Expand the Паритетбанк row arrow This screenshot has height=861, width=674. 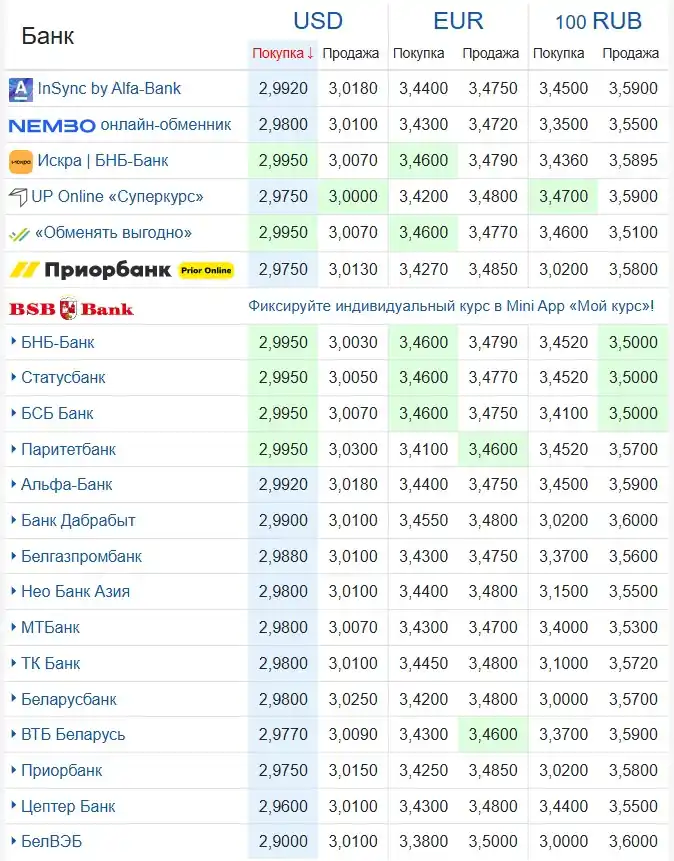(x=13, y=449)
